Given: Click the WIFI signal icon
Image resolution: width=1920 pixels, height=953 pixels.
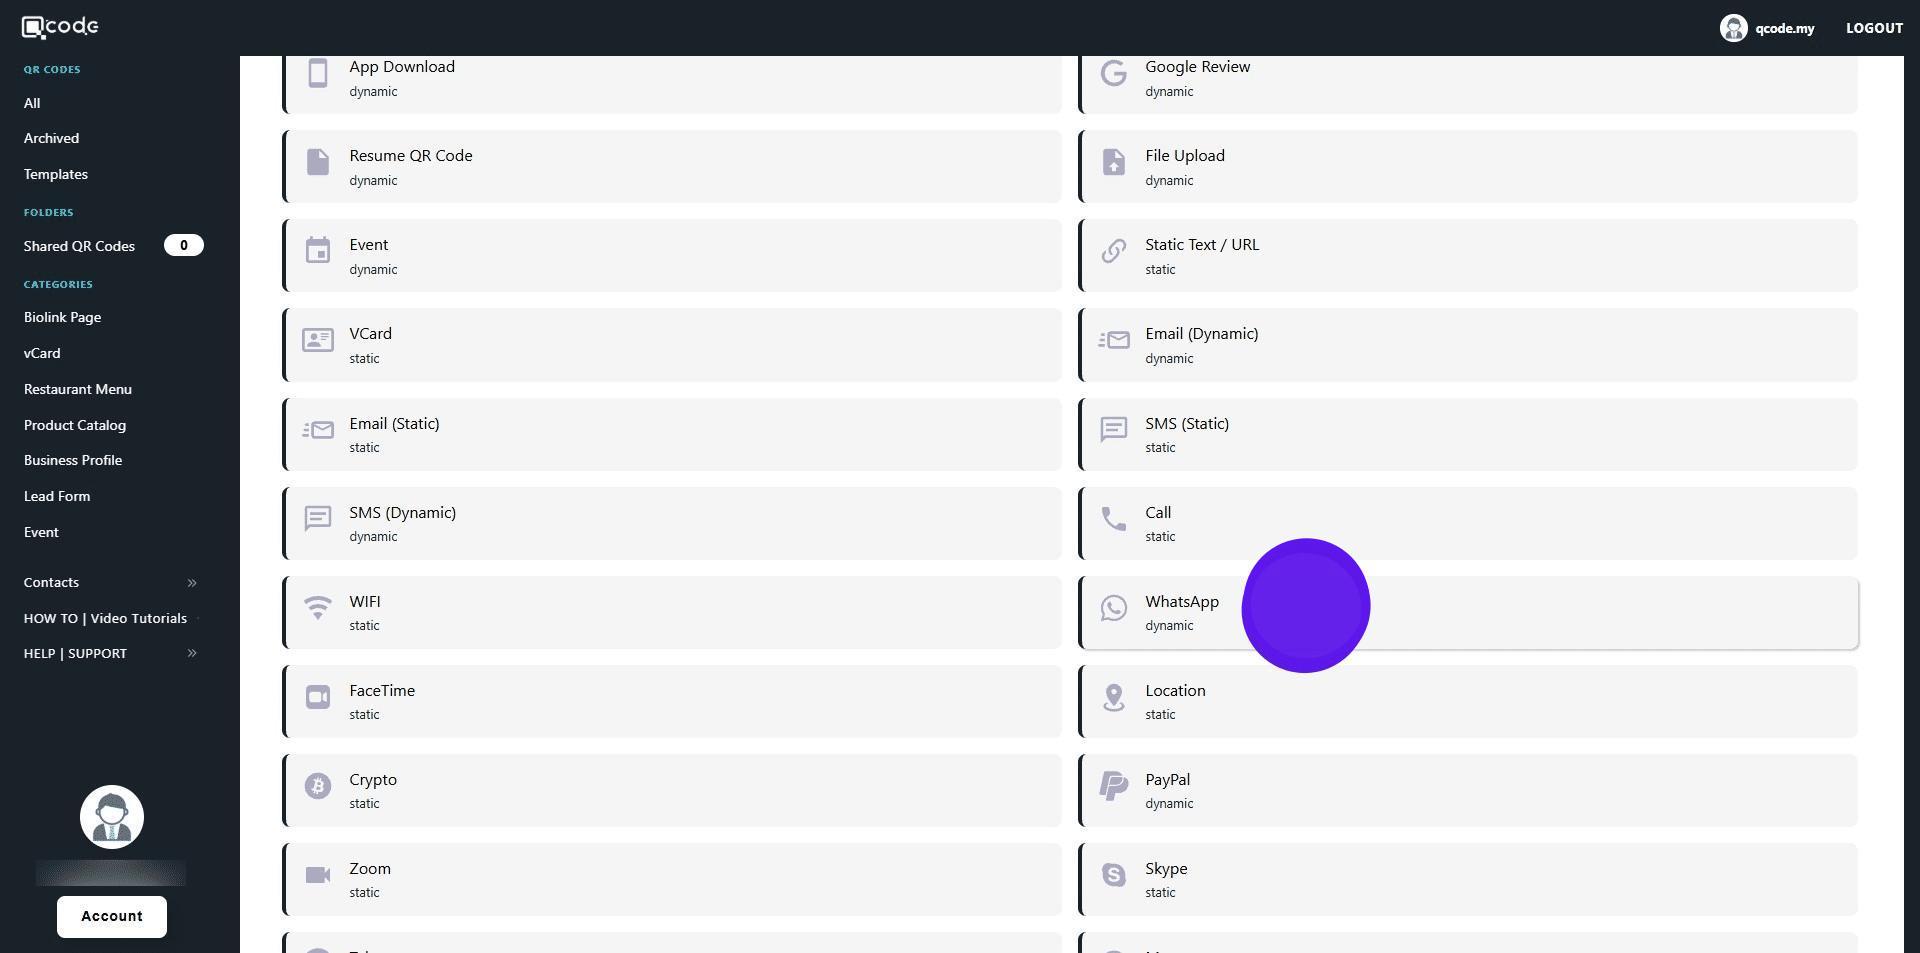Looking at the screenshot, I should pos(318,607).
